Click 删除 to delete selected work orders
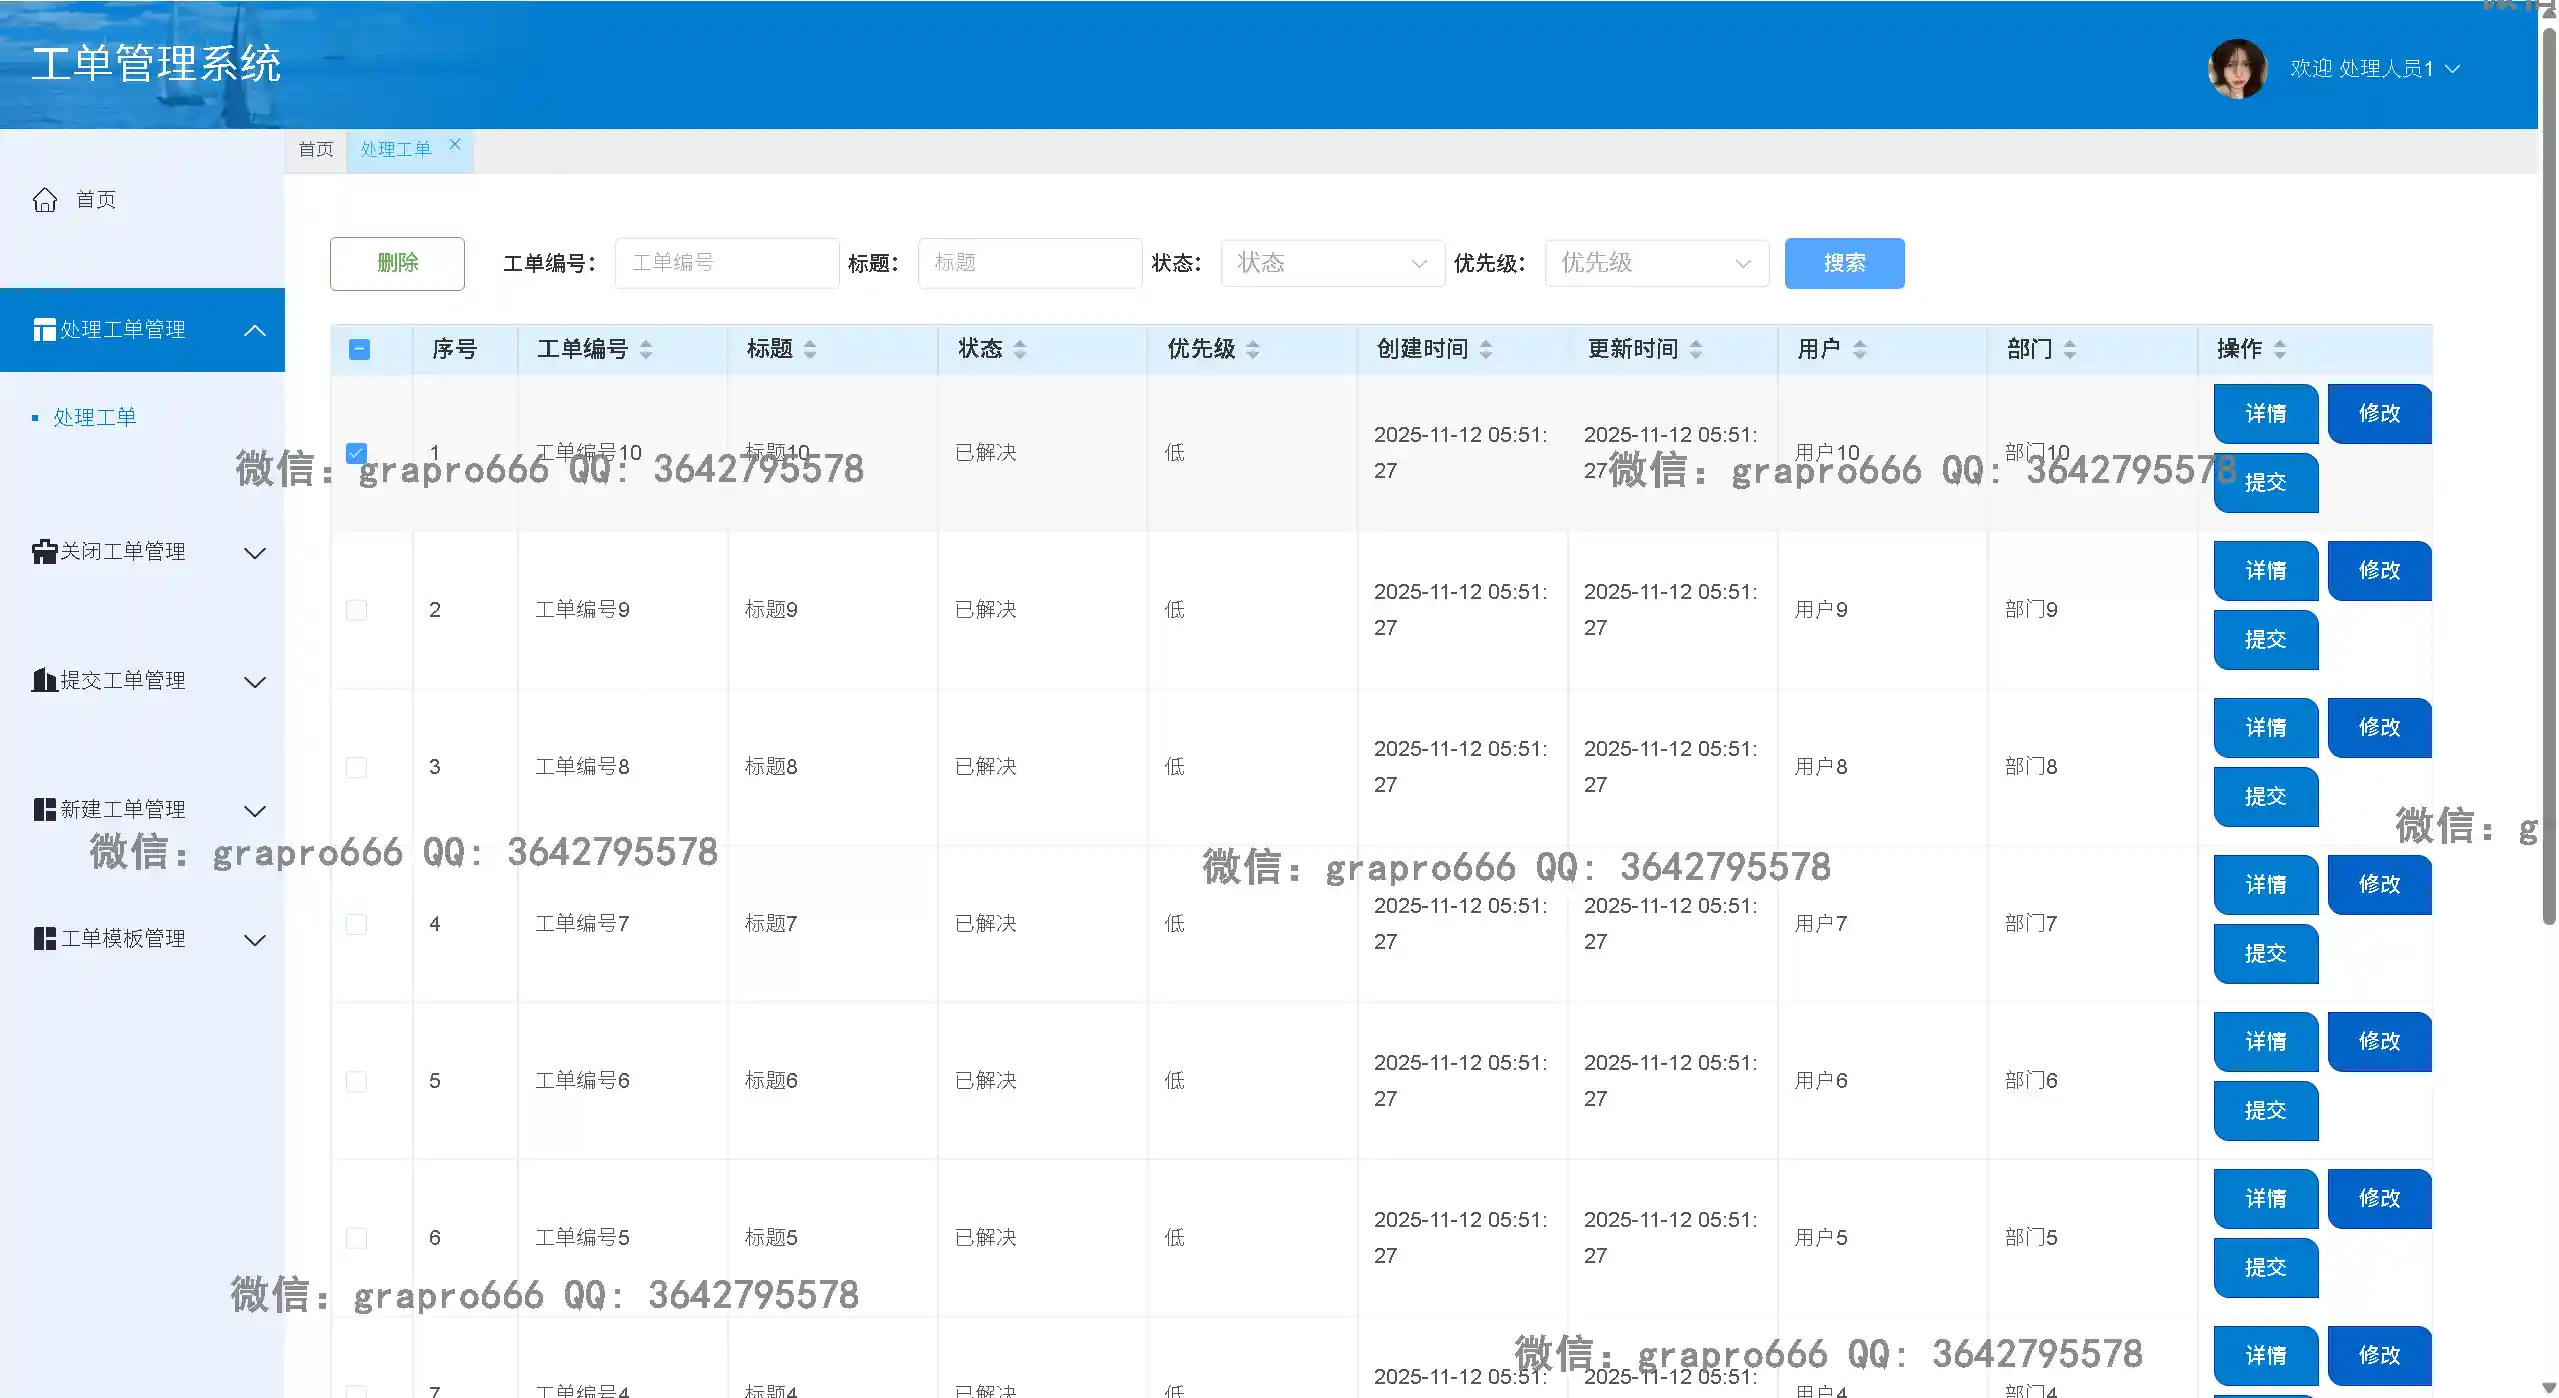 click(x=396, y=263)
